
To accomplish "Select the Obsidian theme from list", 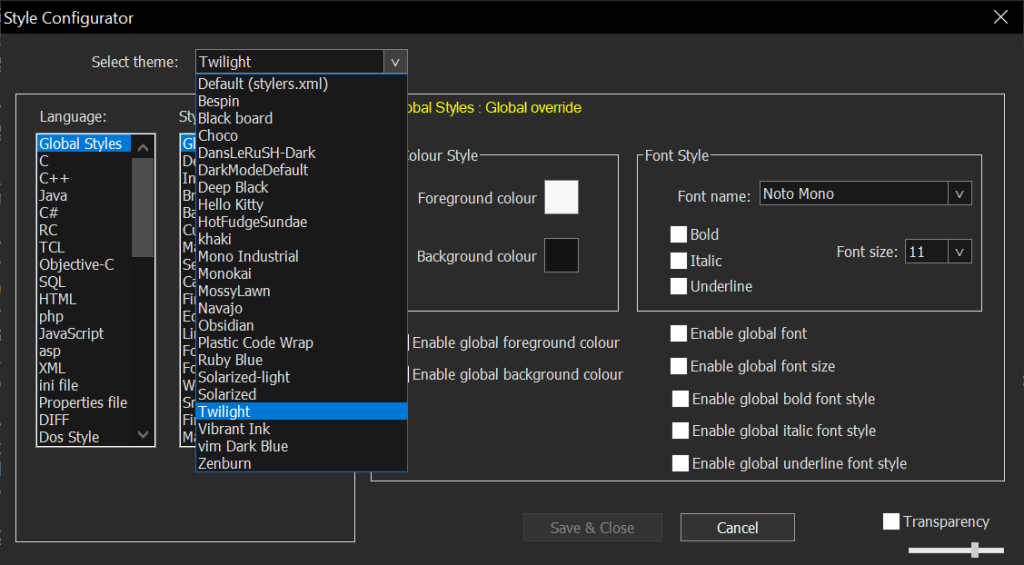I will 226,325.
